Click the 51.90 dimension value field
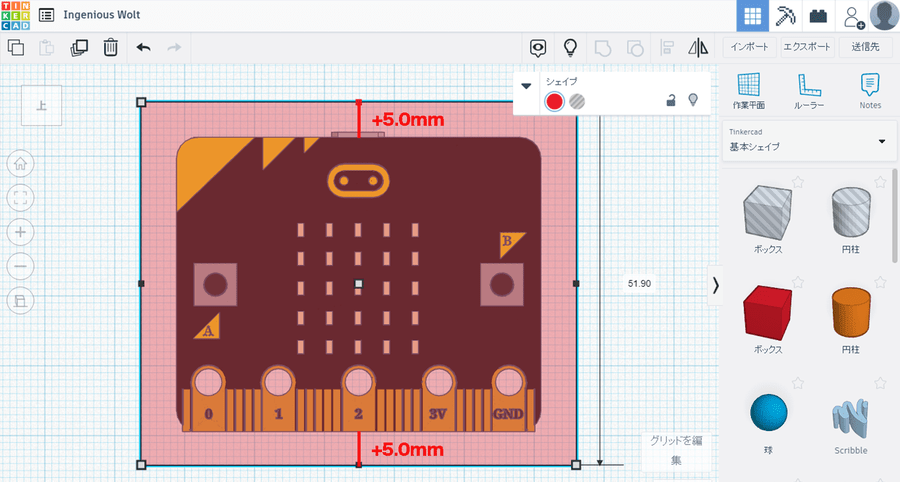Screen dimensions: 900x482 pyautogui.click(x=639, y=283)
